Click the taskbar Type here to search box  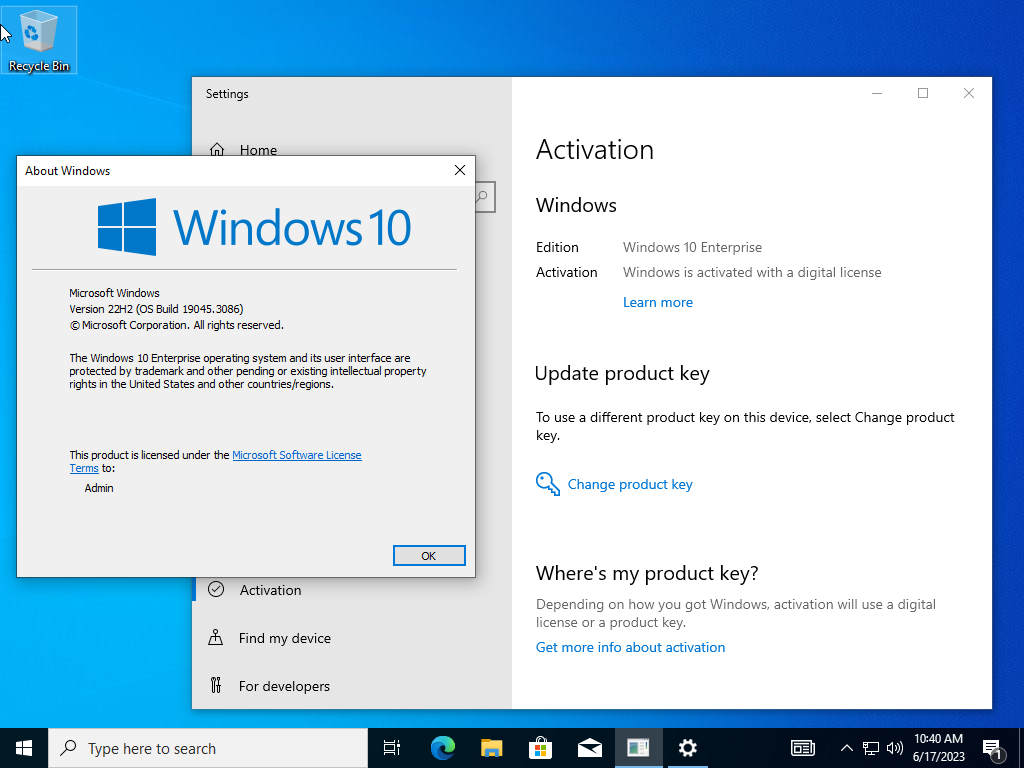pos(208,748)
